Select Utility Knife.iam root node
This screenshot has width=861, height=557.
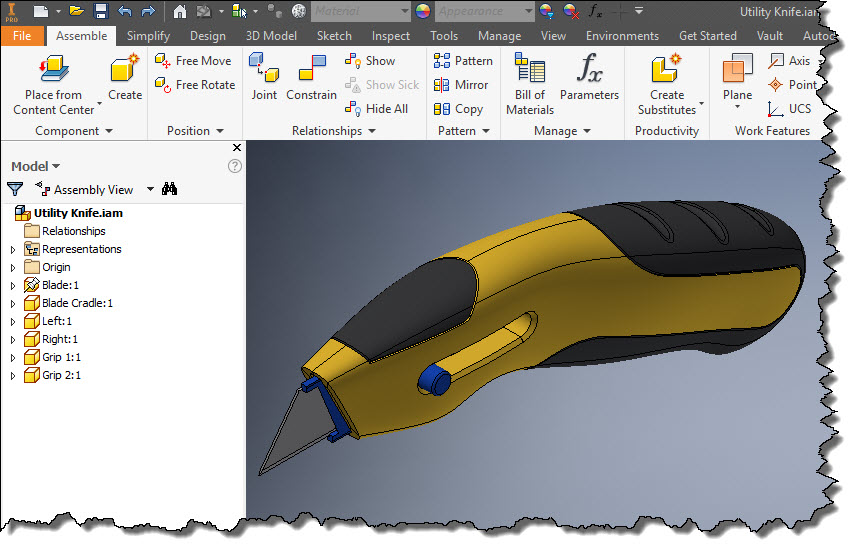[69, 213]
